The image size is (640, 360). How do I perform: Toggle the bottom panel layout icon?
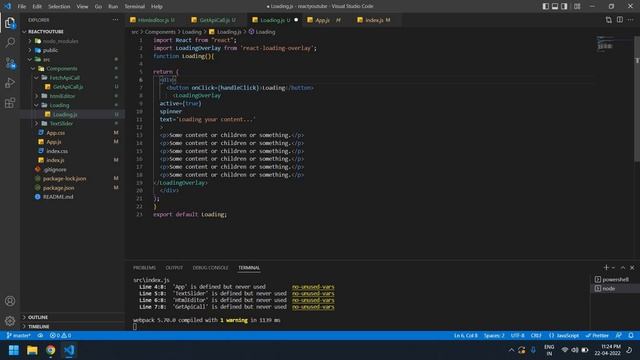coord(555,6)
